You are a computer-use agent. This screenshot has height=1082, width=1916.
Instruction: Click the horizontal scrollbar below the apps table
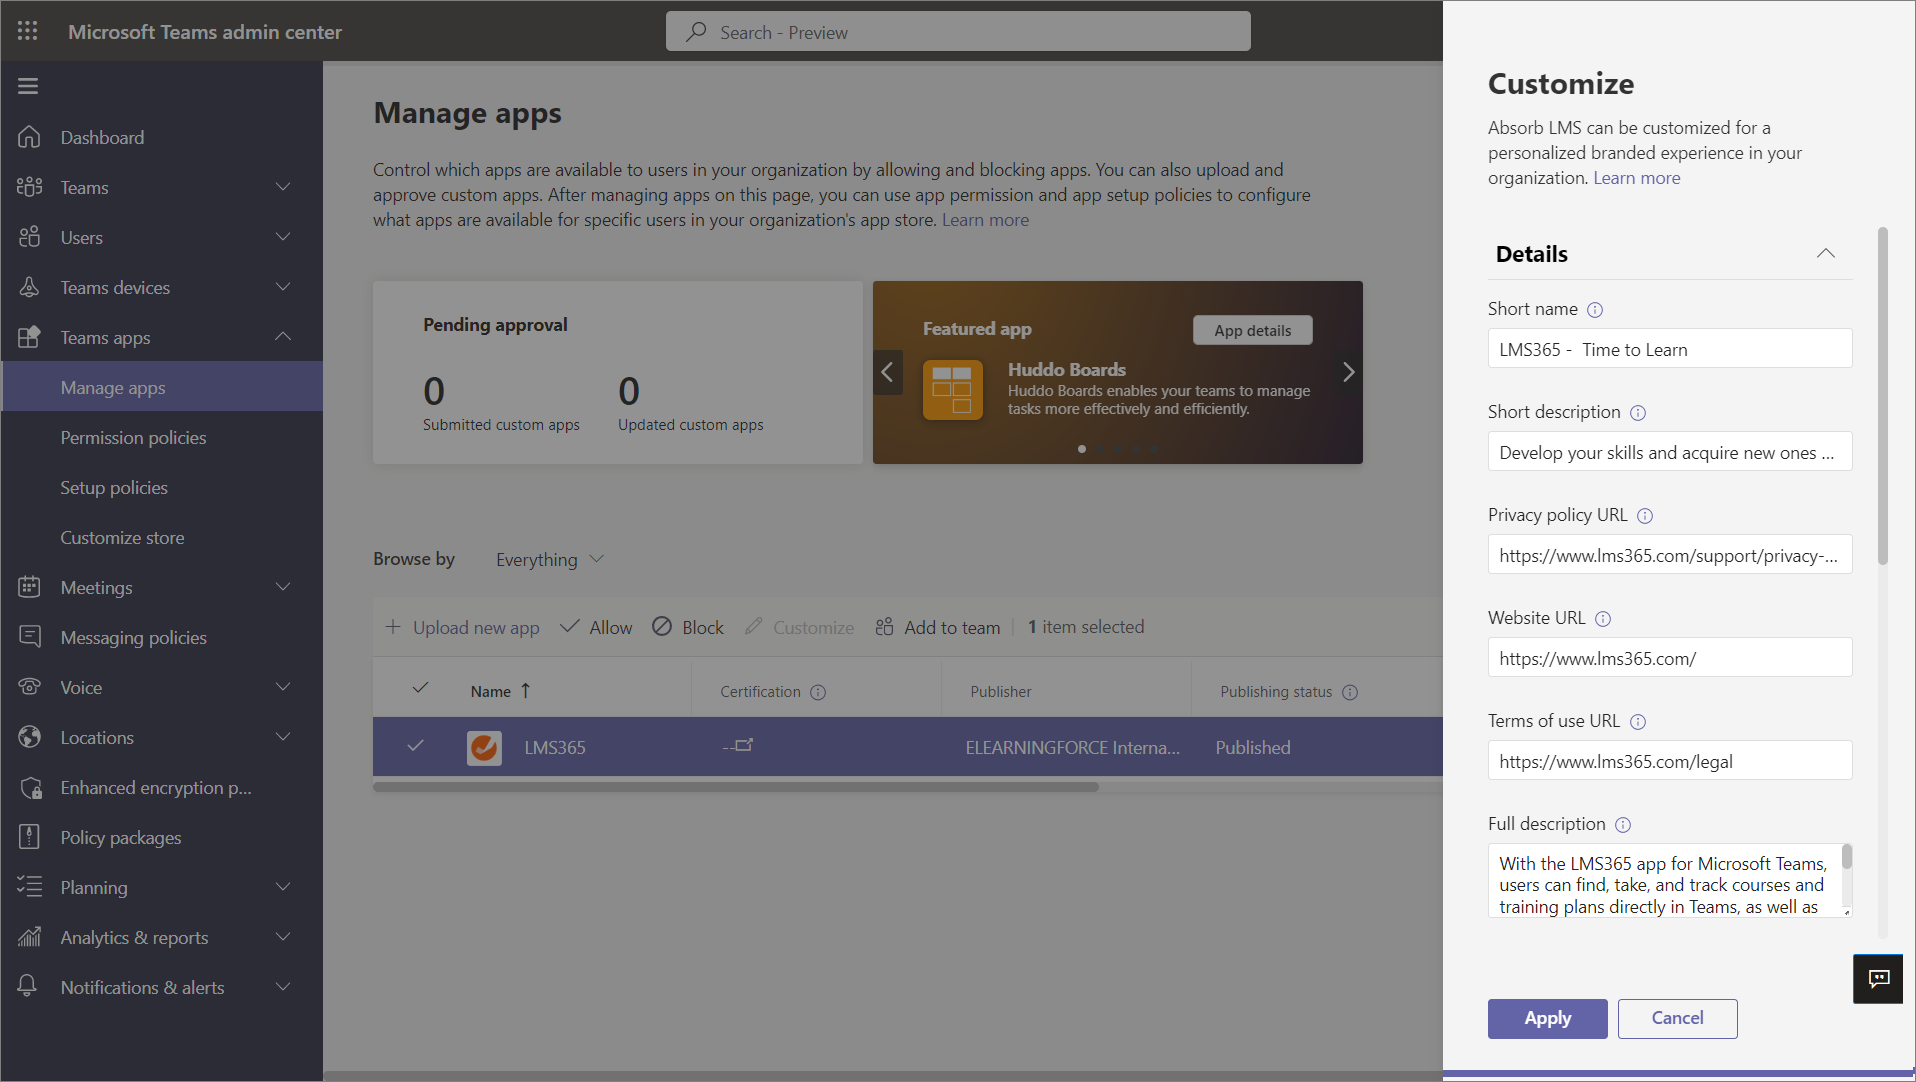click(736, 787)
